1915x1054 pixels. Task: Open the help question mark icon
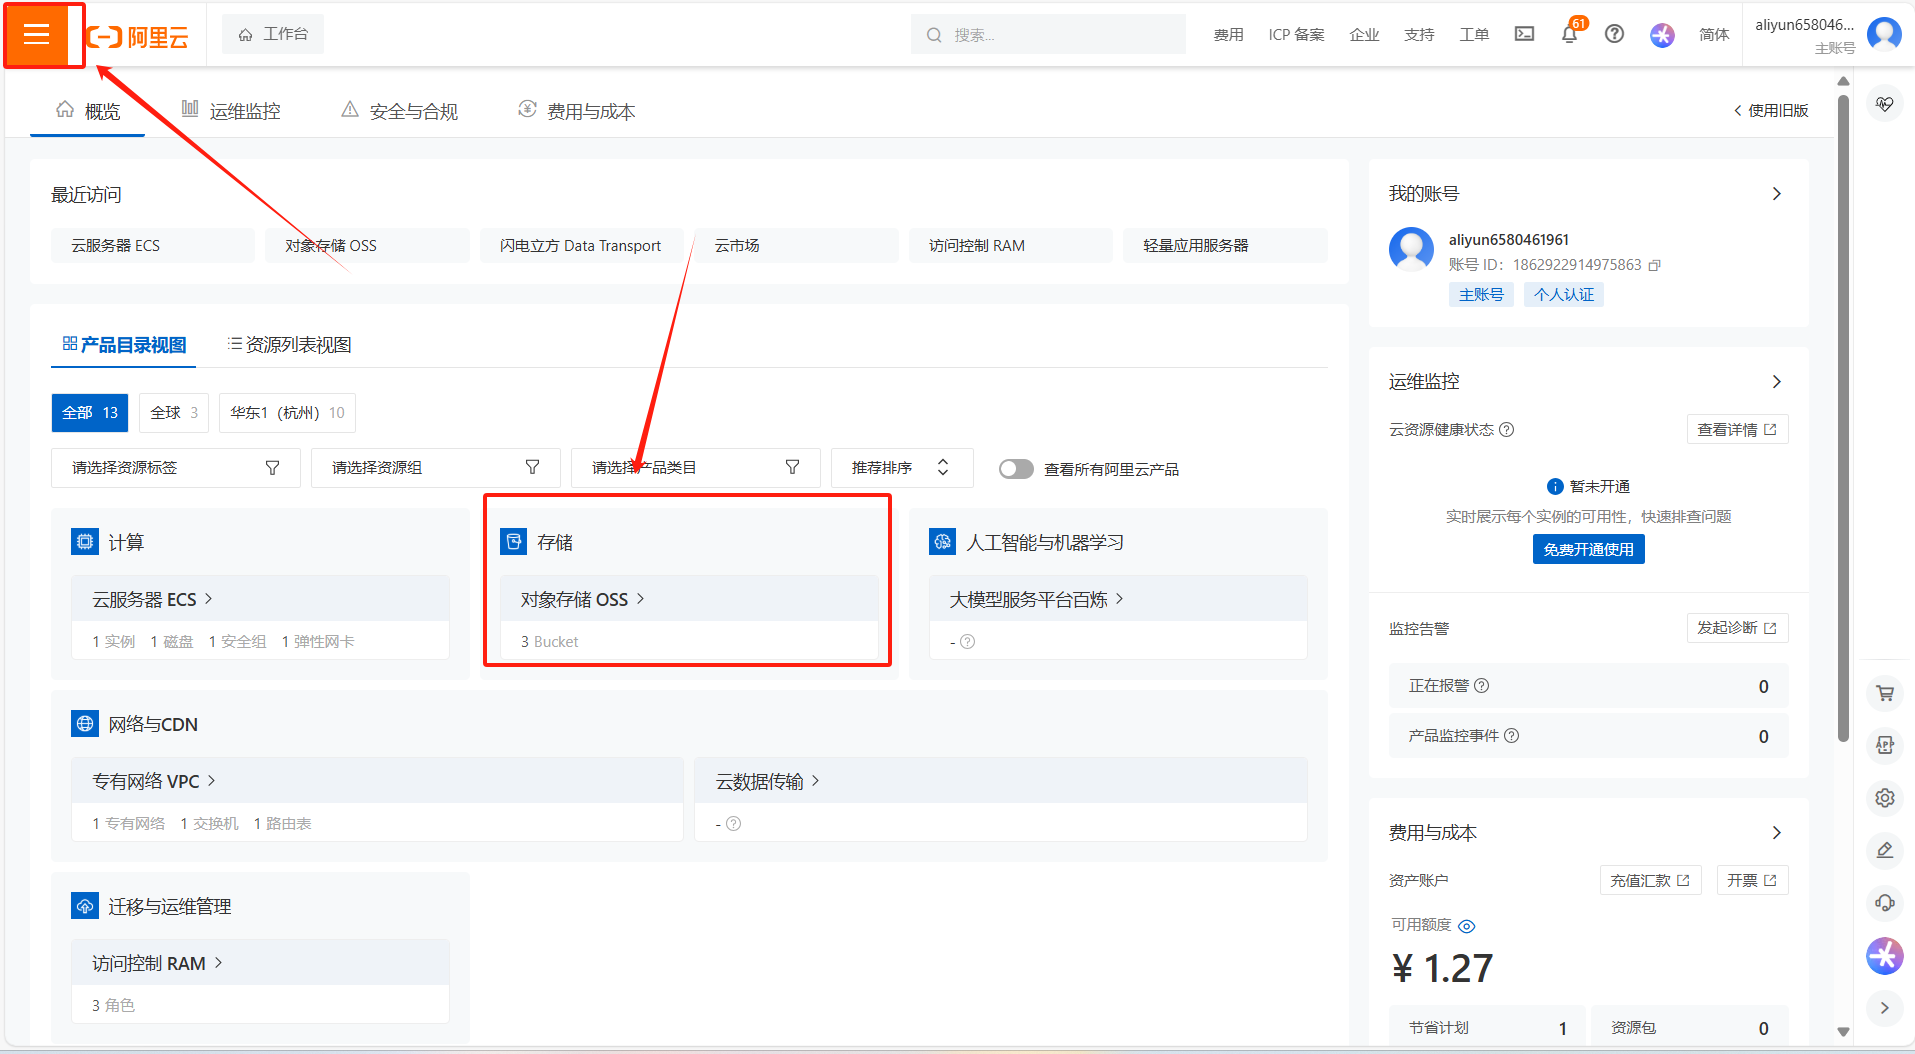click(x=1614, y=34)
